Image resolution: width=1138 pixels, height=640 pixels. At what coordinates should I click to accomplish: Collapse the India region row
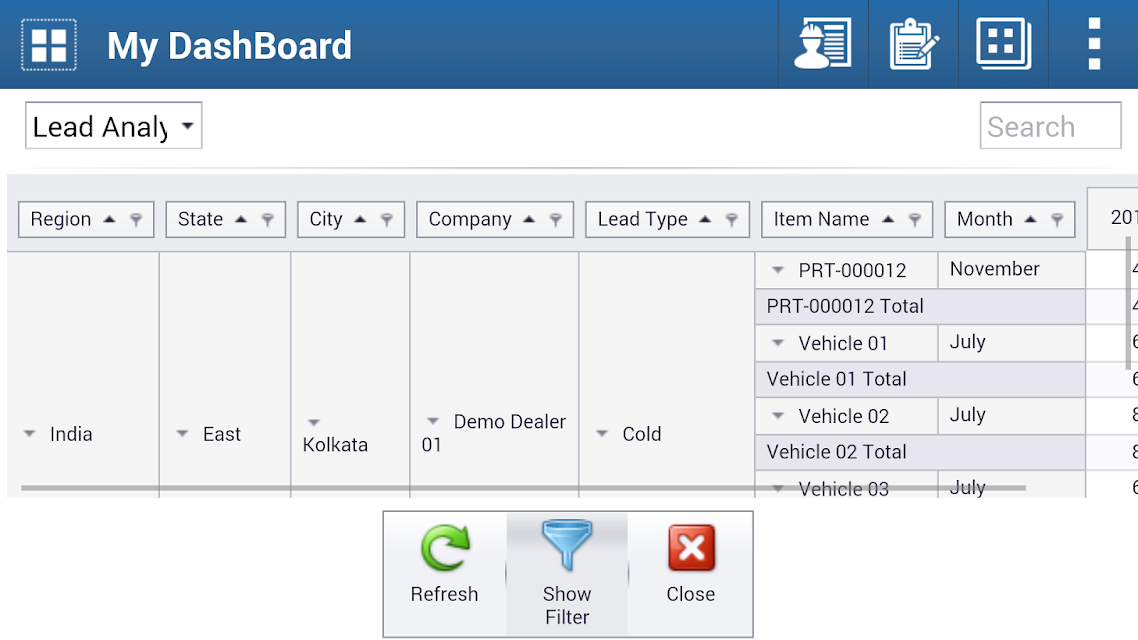click(x=30, y=434)
